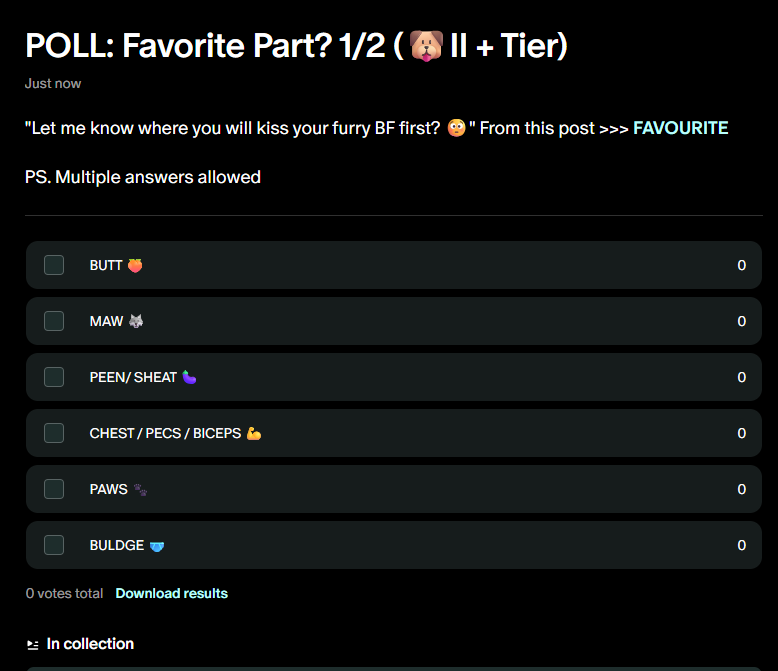Click the 0 votes total text

[x=64, y=593]
